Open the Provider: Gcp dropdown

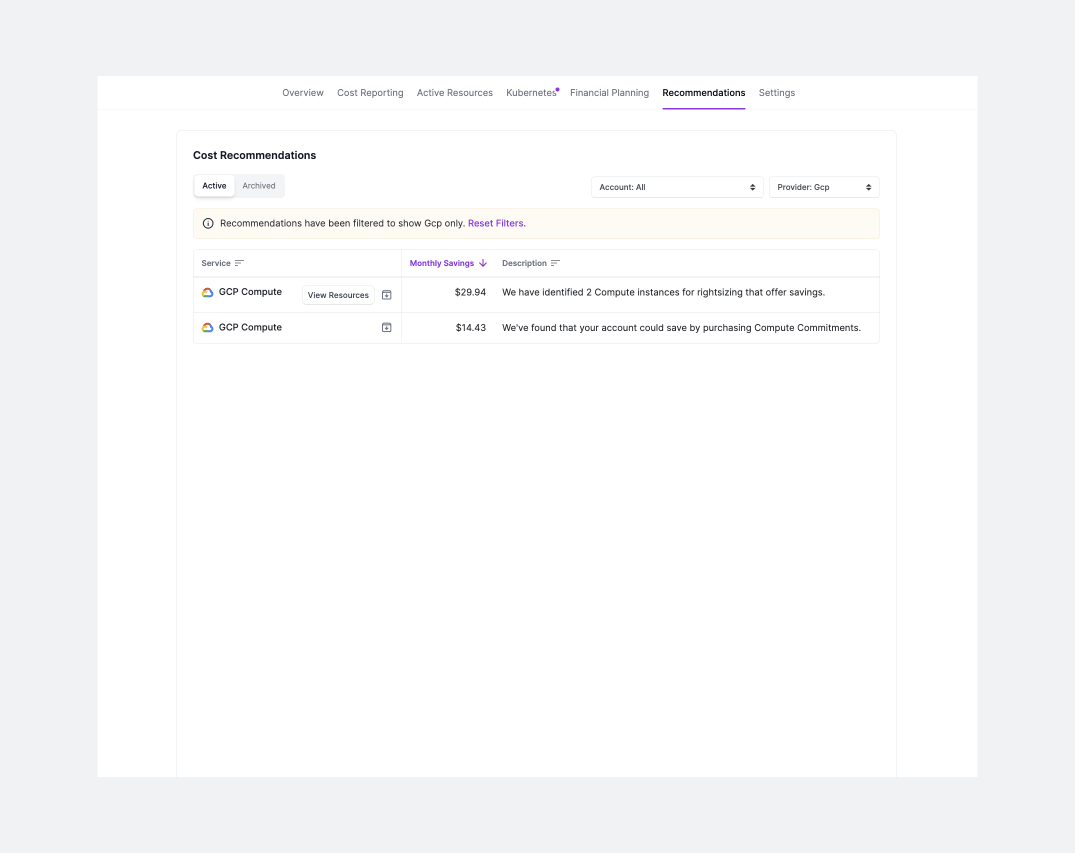tap(823, 187)
